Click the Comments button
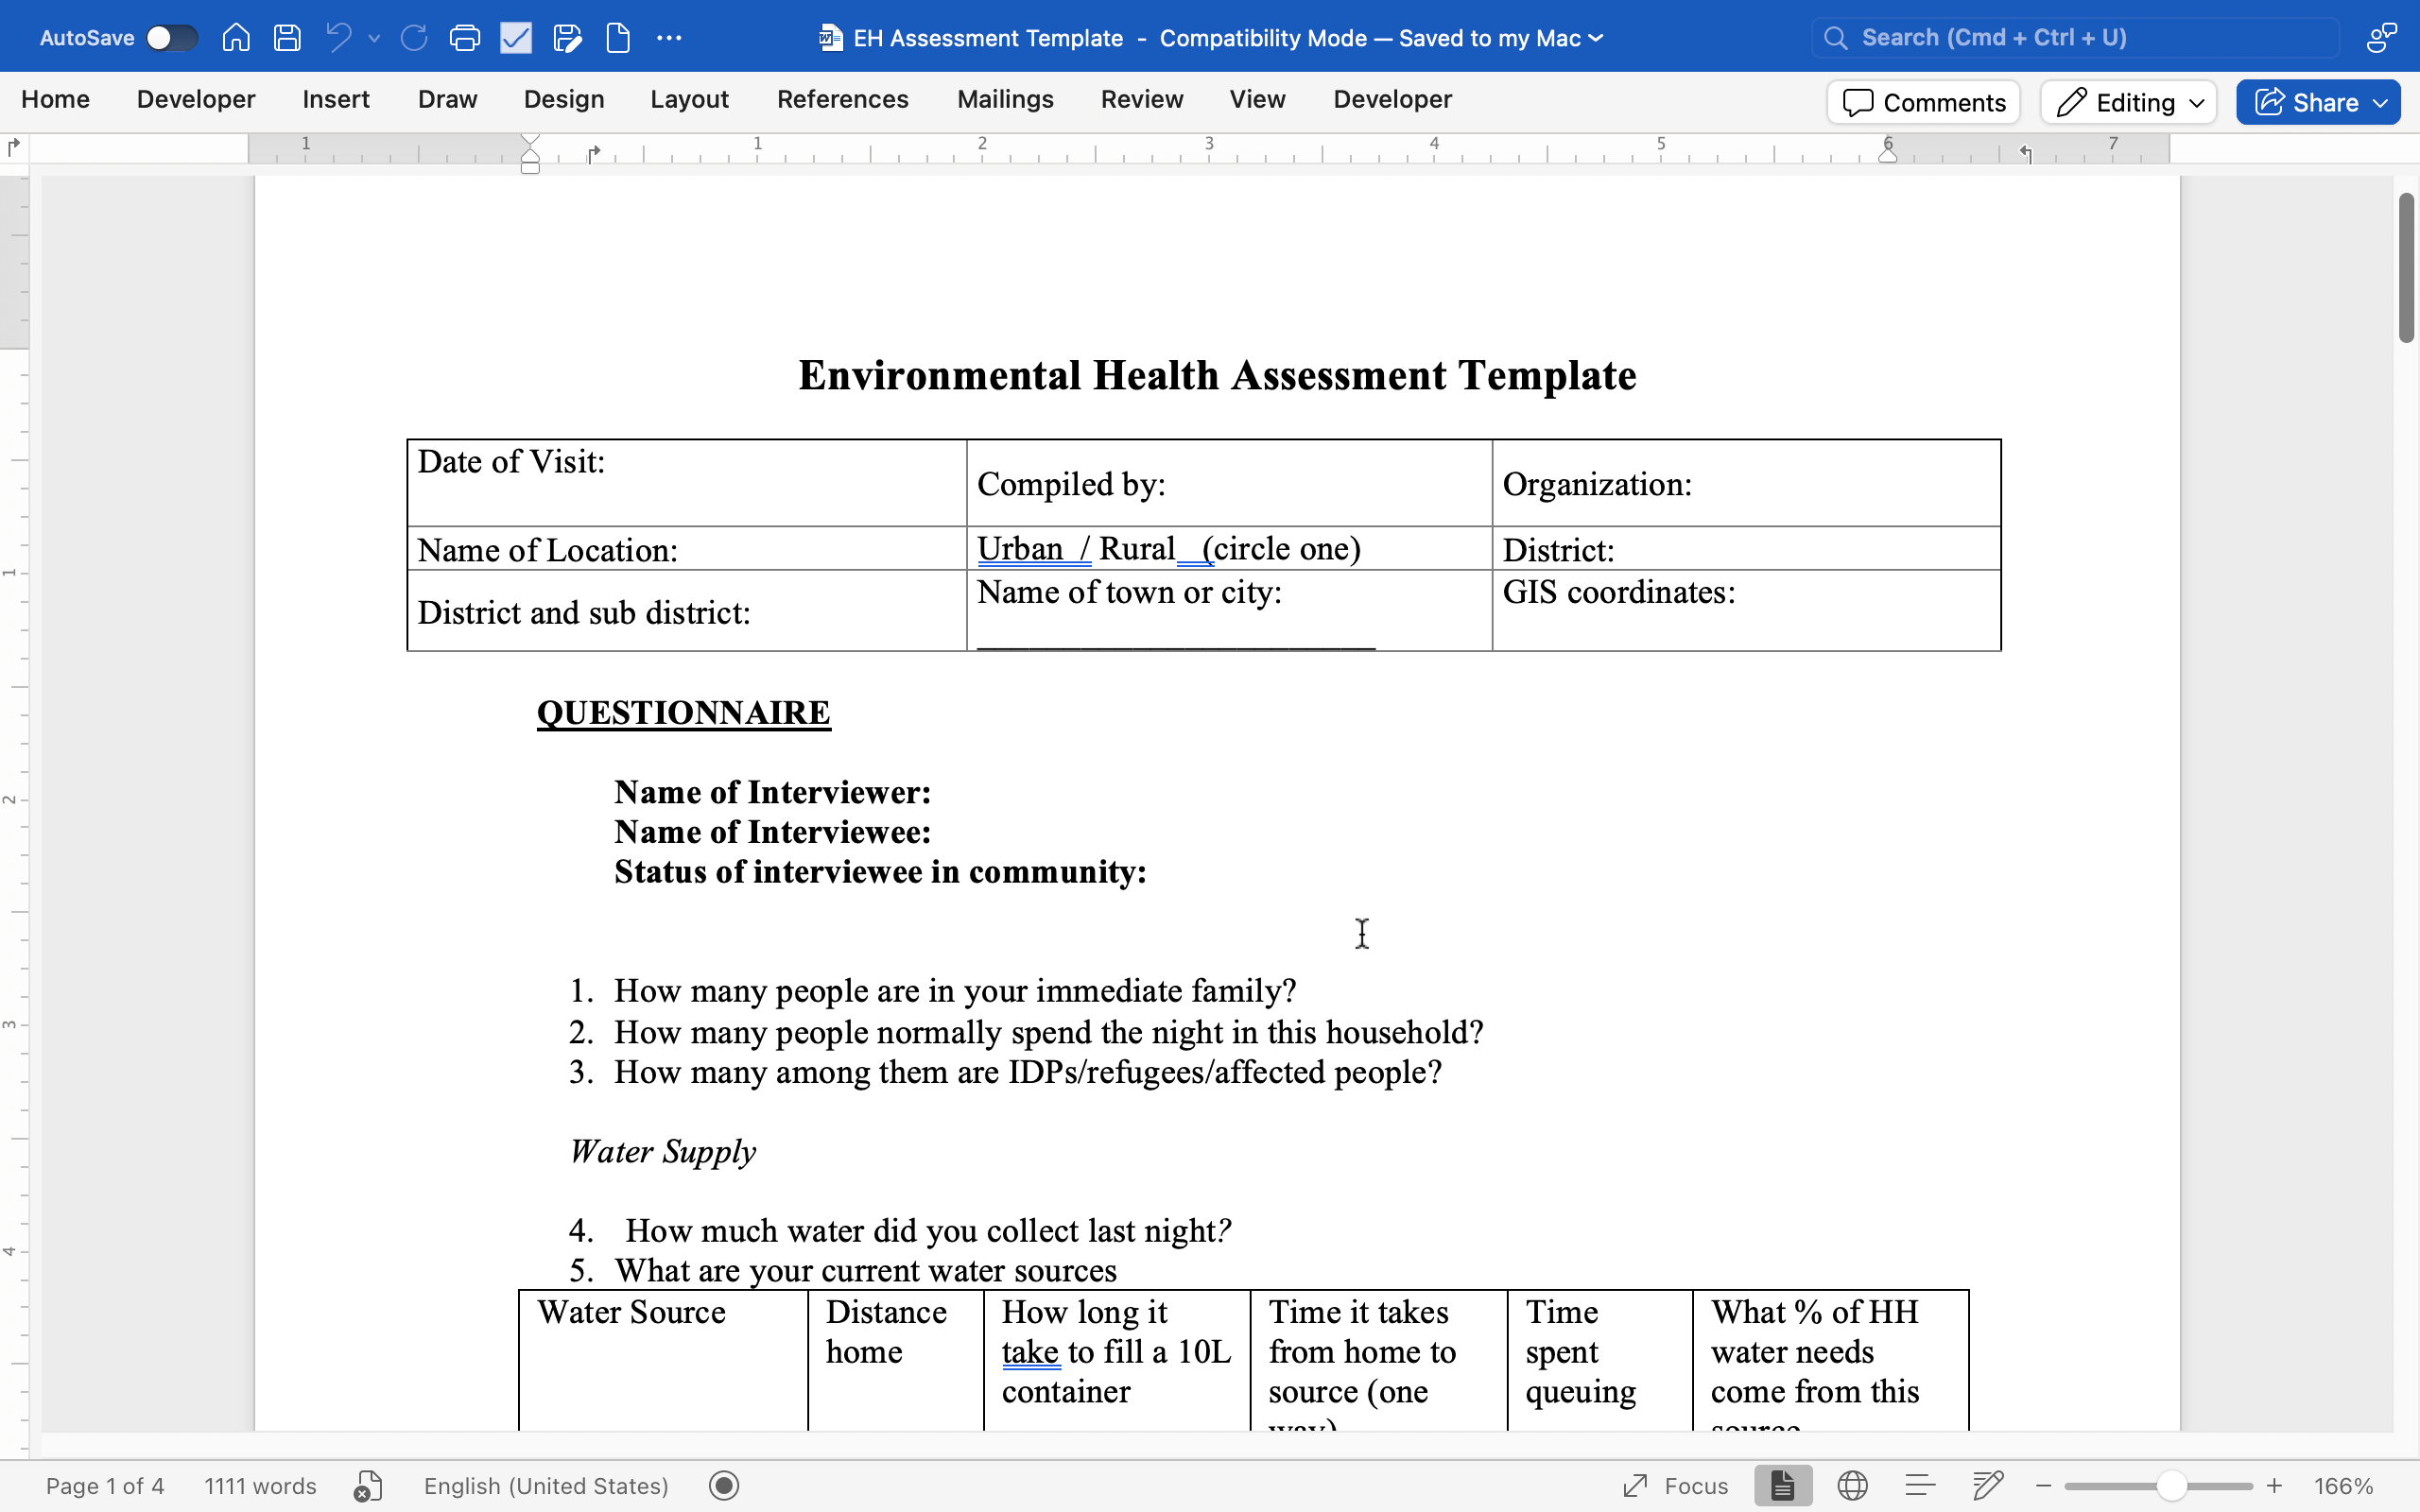The image size is (2420, 1512). [x=1924, y=102]
